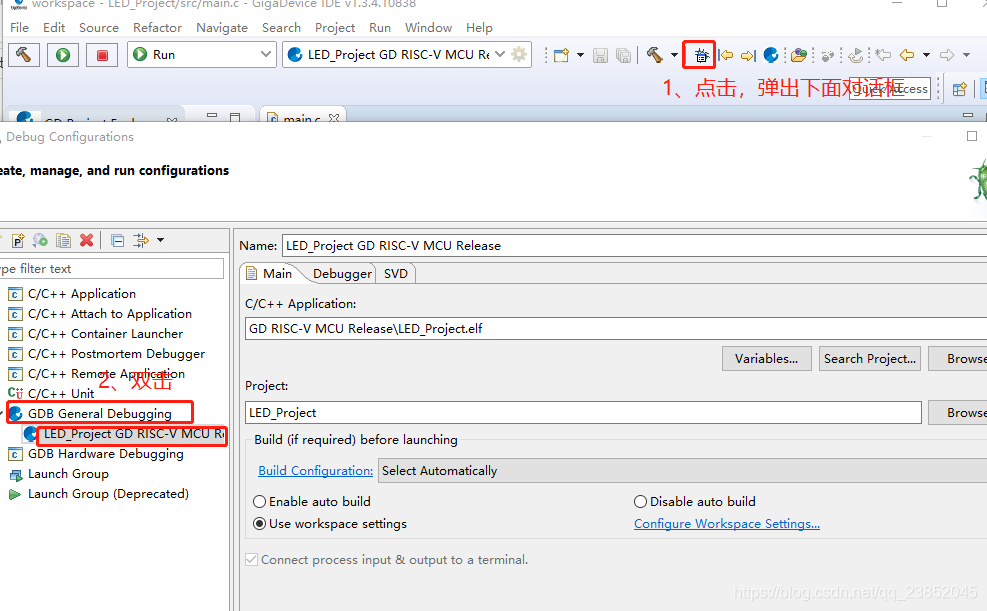Screen dimensions: 987x611
Task: Click the Debug Configurations bug icon
Action: pyautogui.click(x=700, y=56)
